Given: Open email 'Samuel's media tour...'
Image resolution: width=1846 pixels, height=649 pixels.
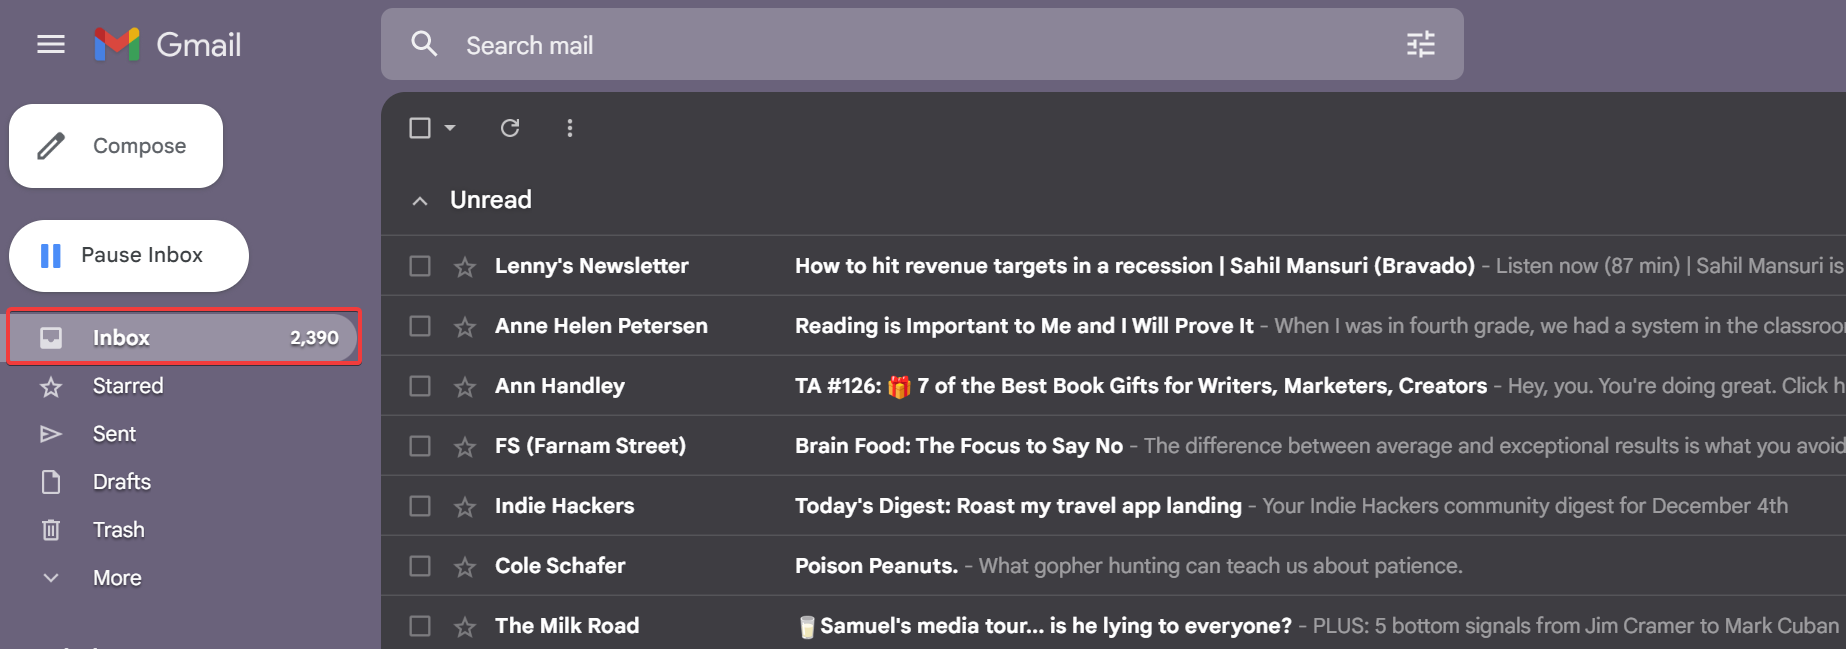Looking at the screenshot, I should (1046, 626).
